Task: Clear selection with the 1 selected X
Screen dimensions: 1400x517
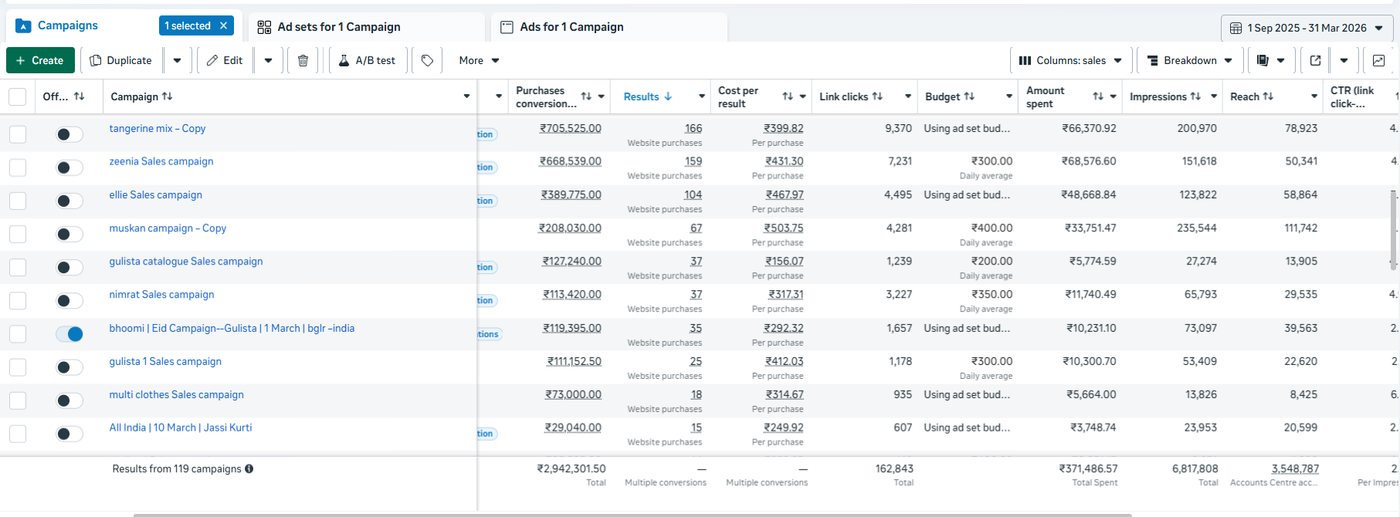Action: (x=223, y=26)
